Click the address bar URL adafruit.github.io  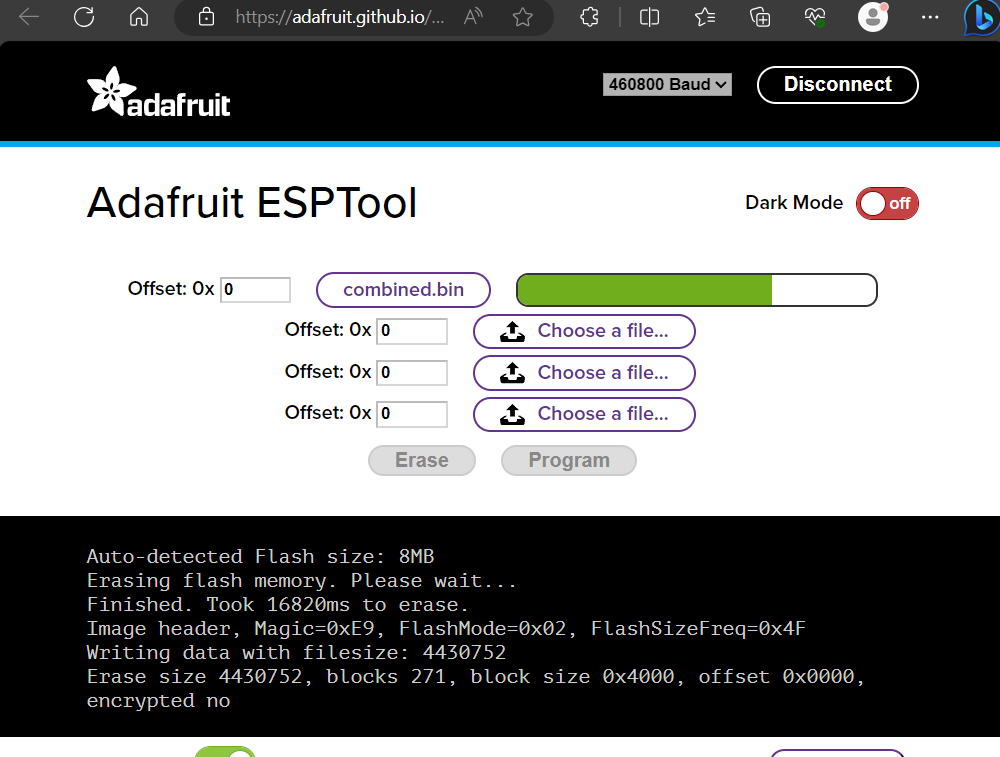click(x=339, y=17)
